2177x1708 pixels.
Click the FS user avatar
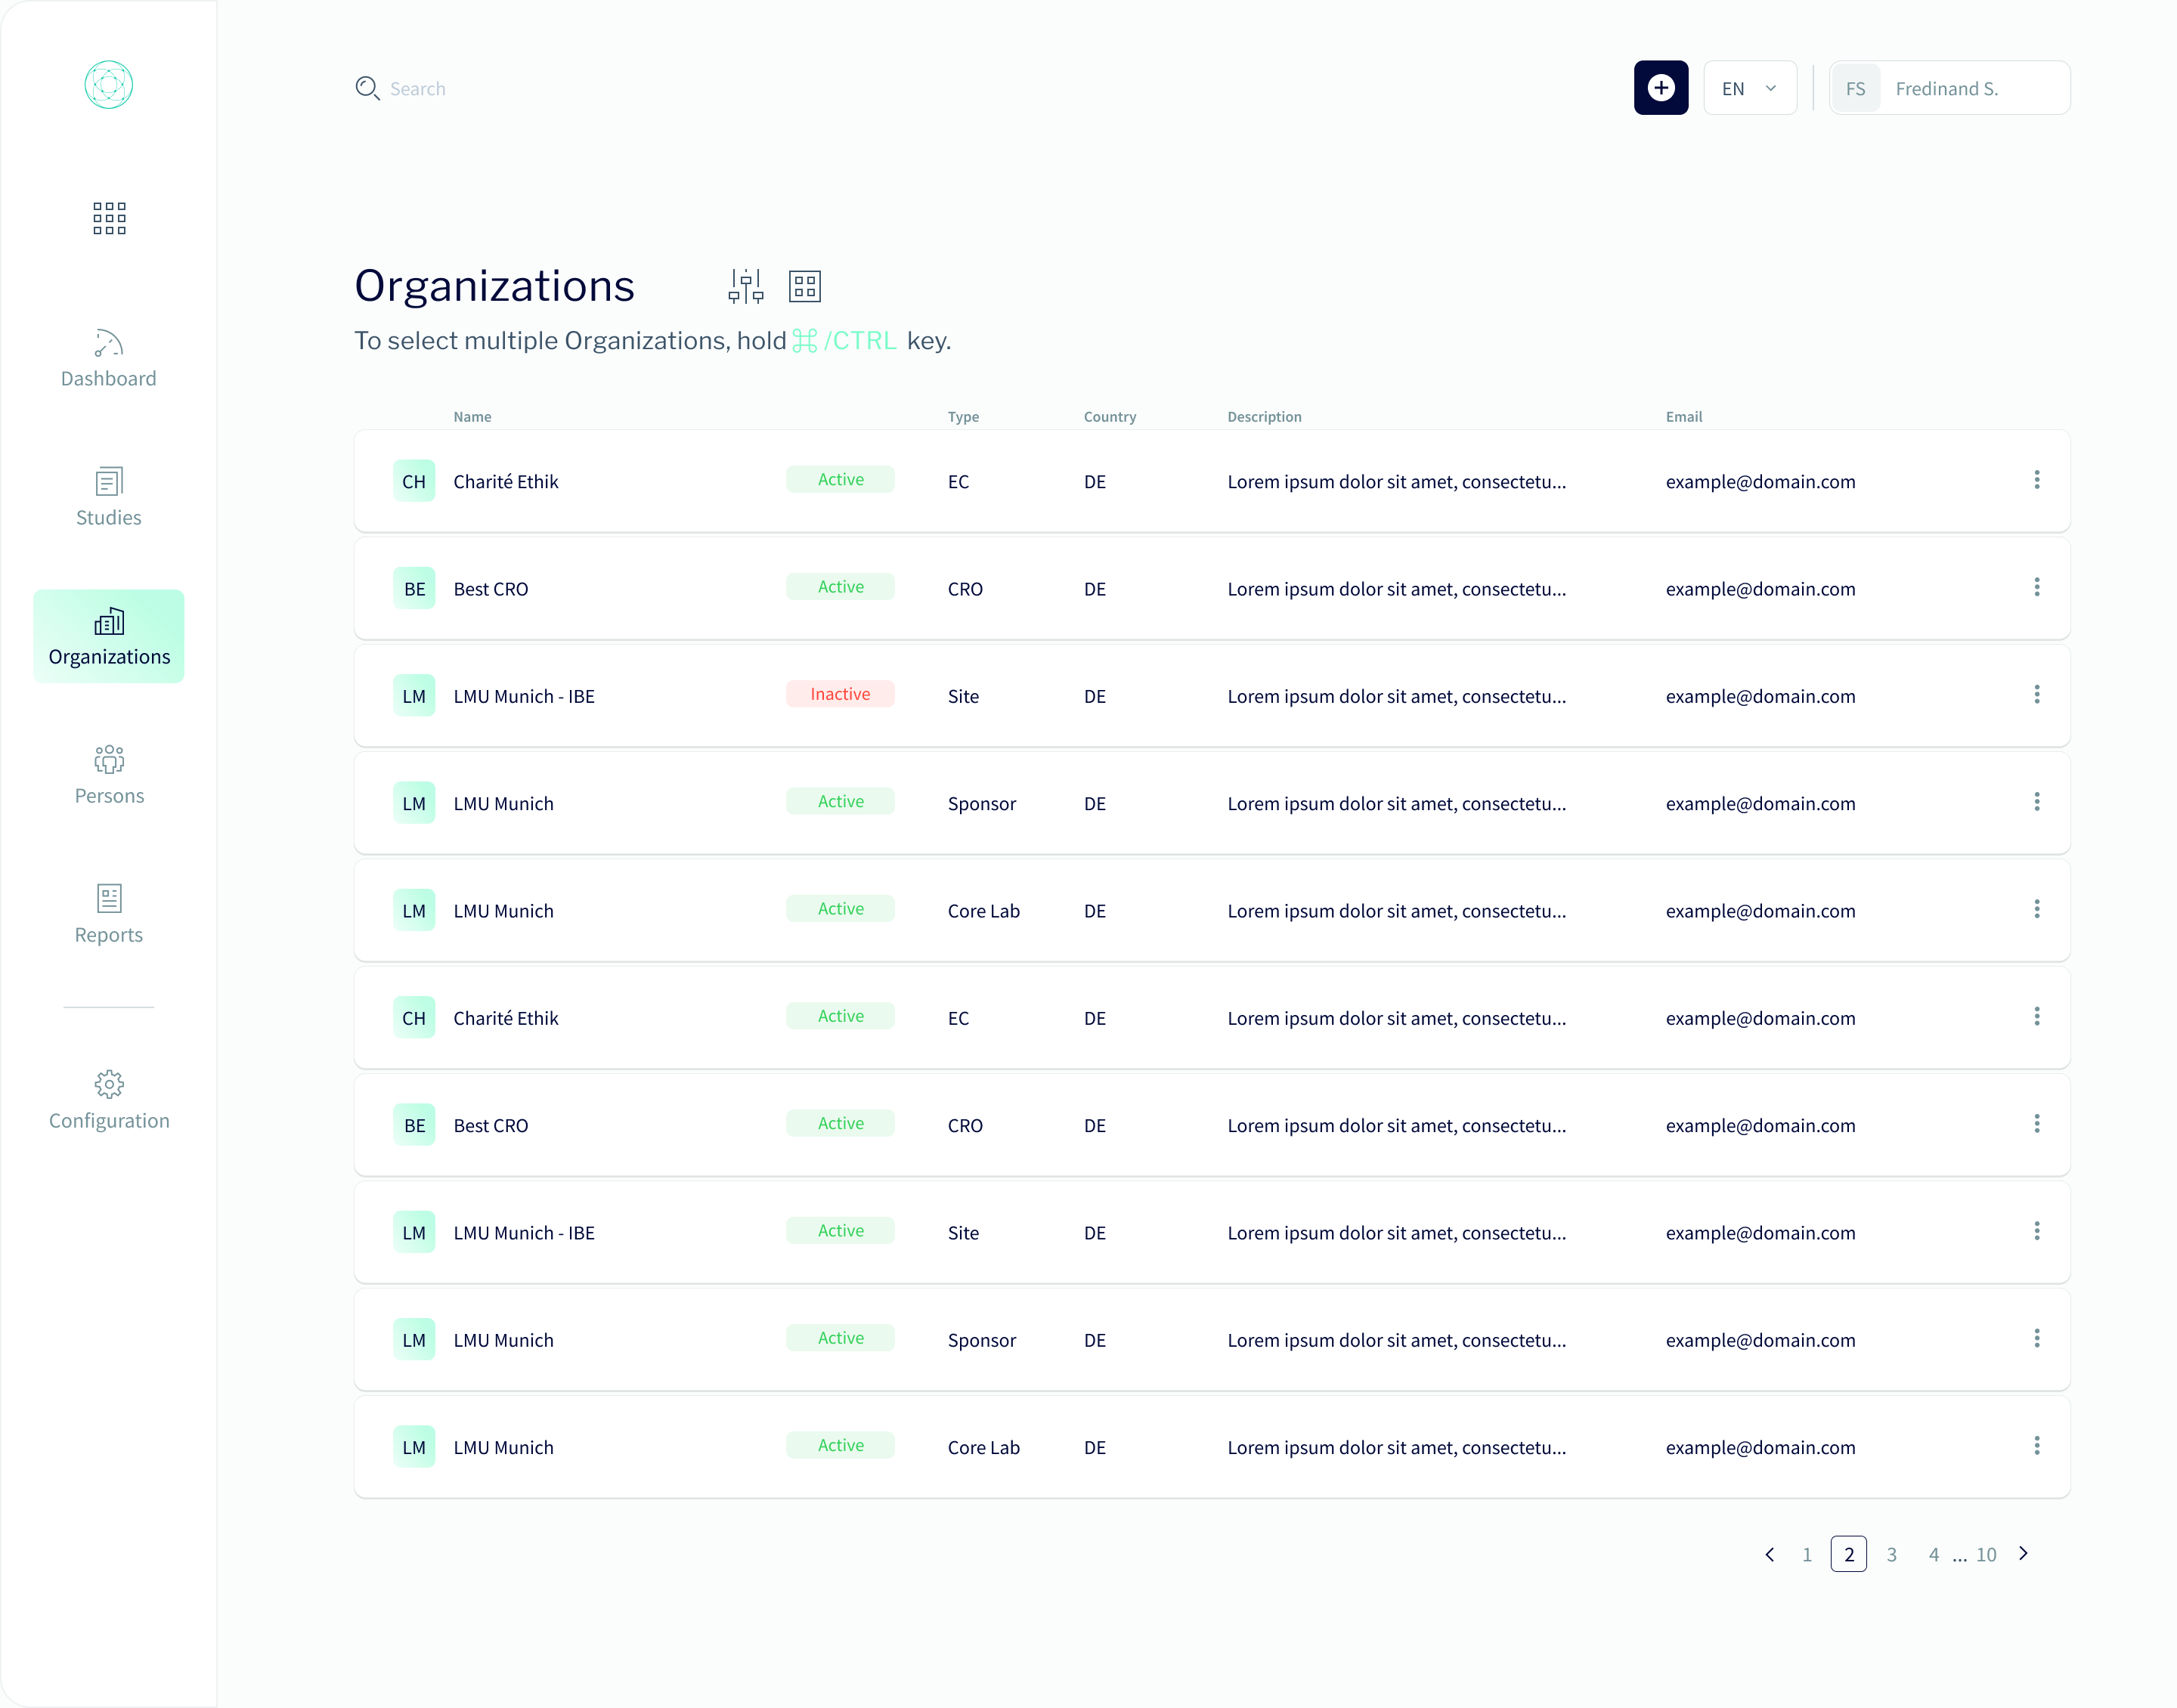tap(1855, 89)
